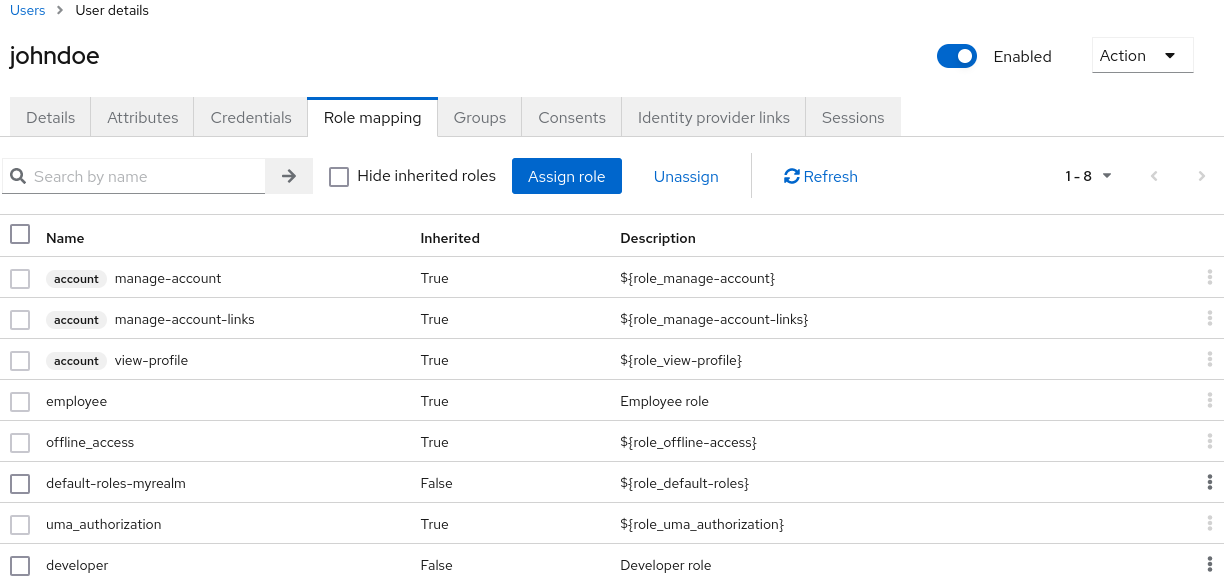Viewport: 1224px width, 583px height.
Task: Click the magnifier icon in the search field
Action: [18, 176]
